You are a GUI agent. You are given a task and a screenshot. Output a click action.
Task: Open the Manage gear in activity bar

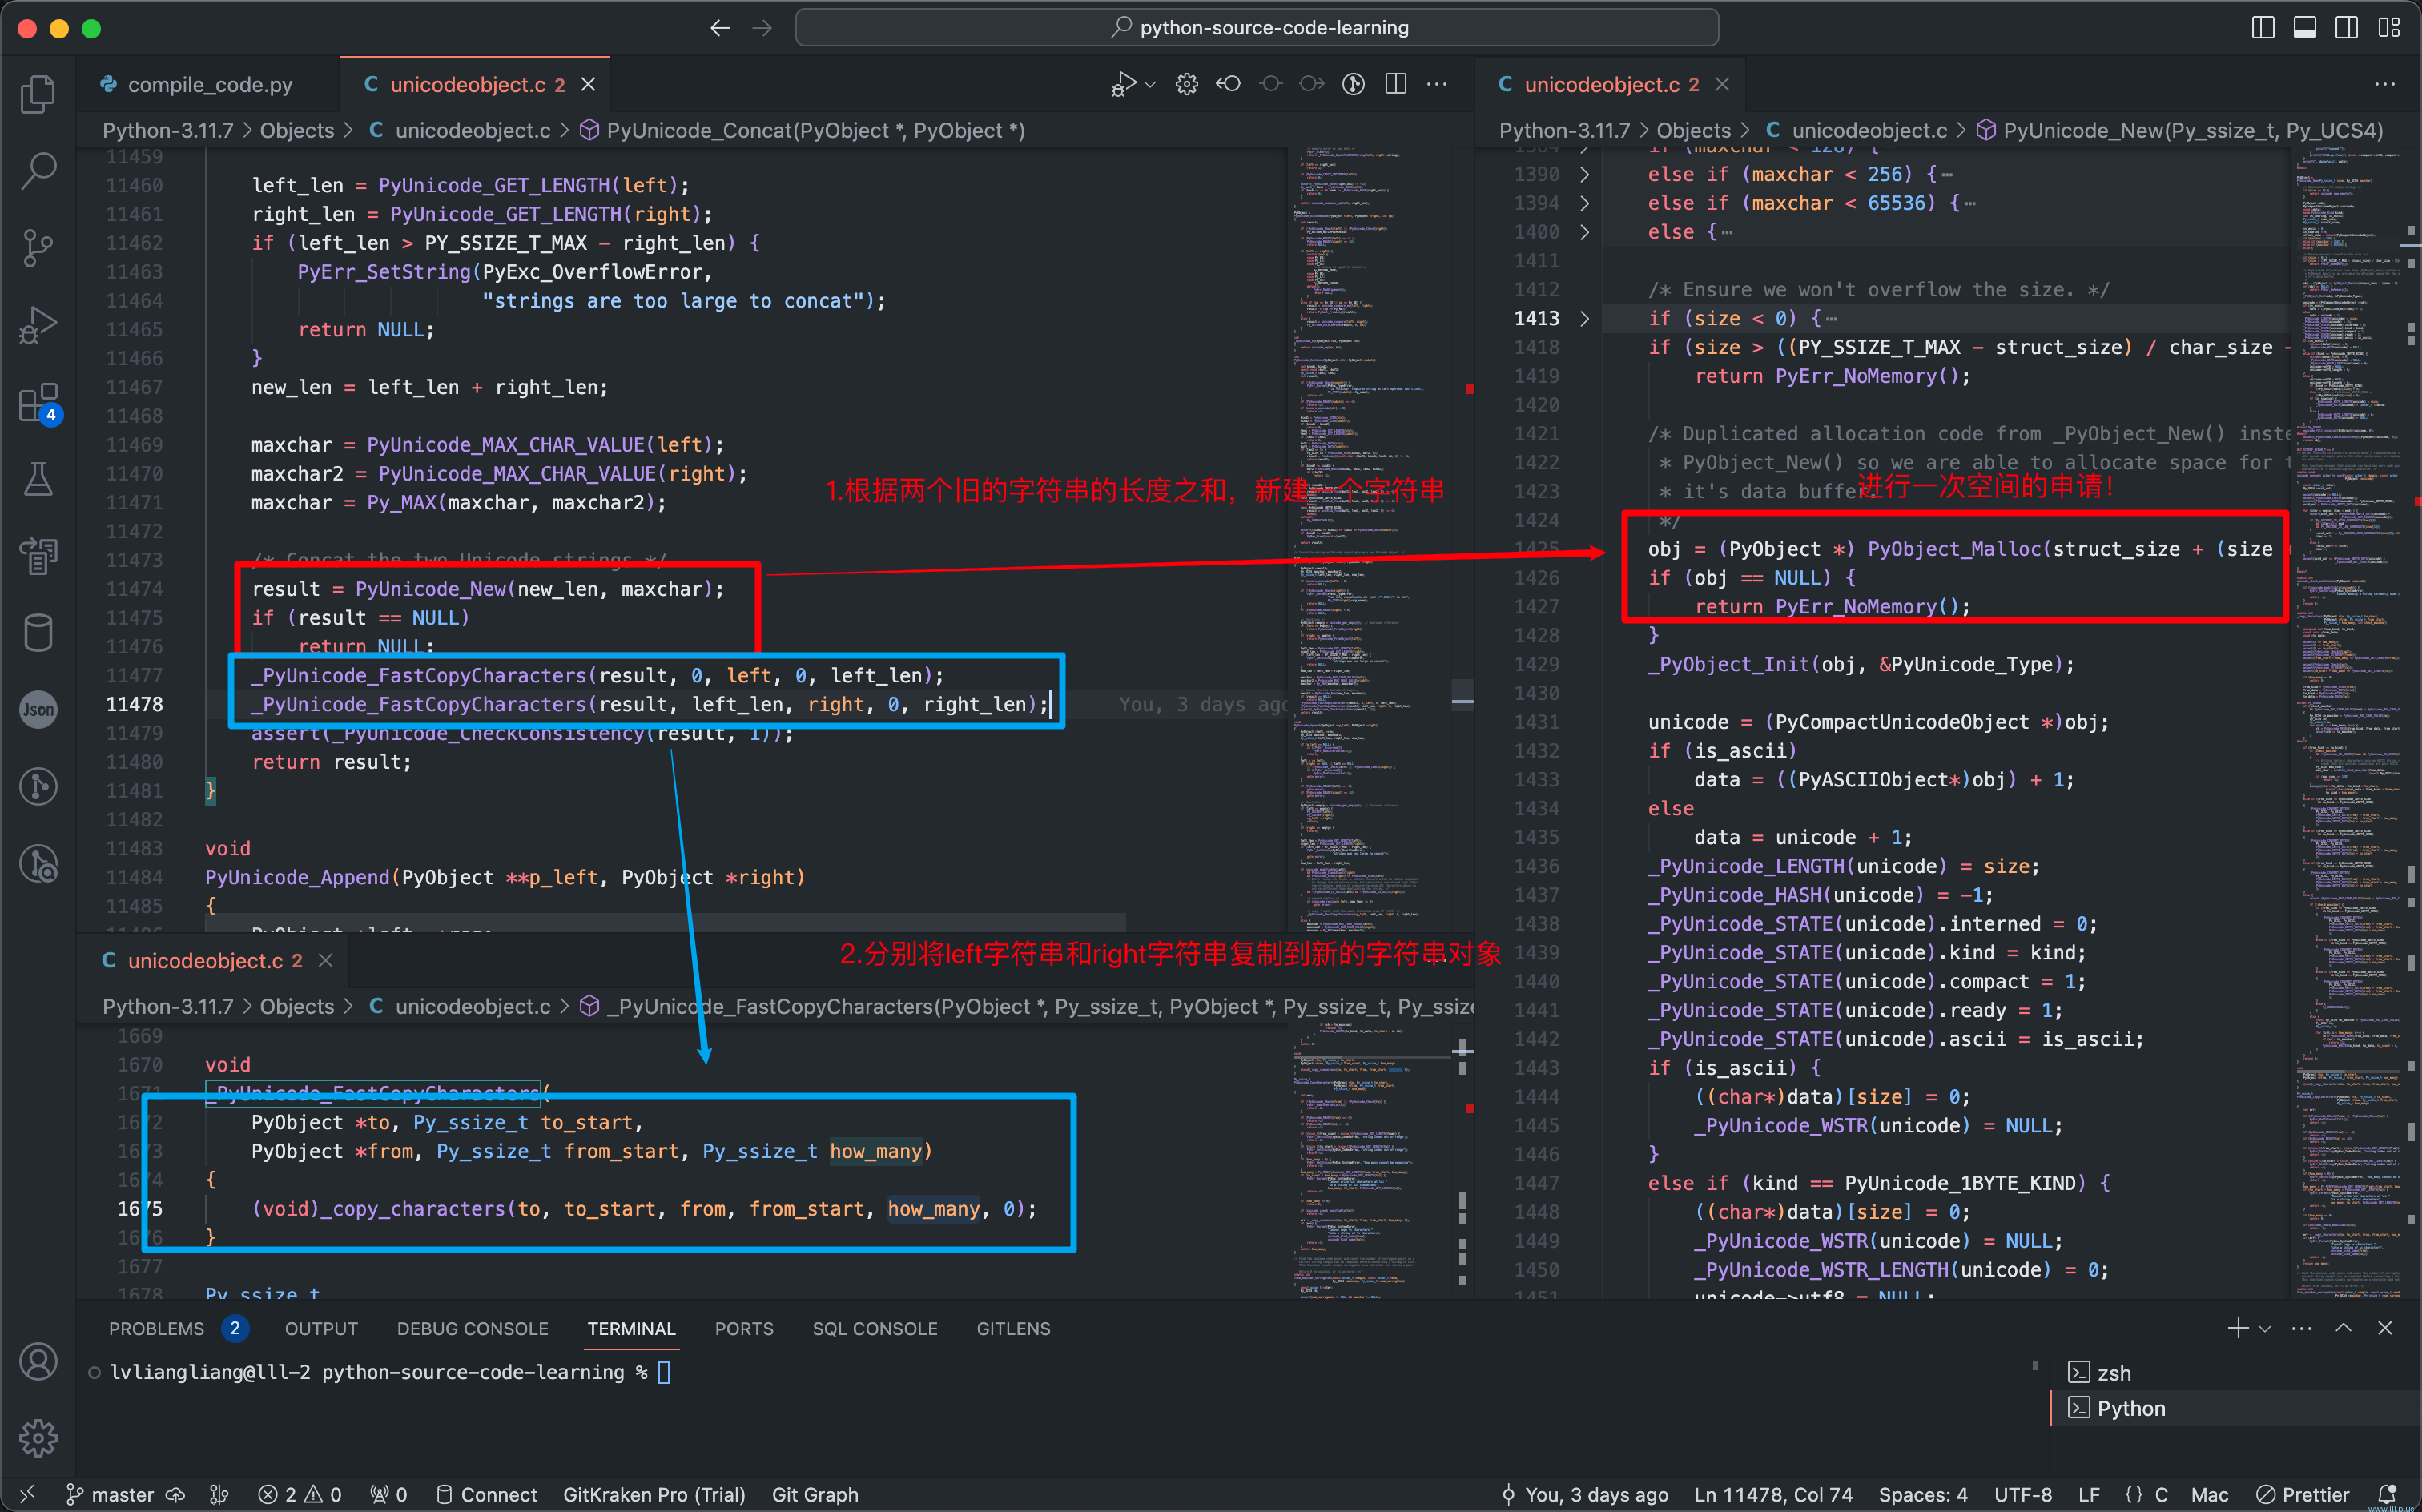38,1438
